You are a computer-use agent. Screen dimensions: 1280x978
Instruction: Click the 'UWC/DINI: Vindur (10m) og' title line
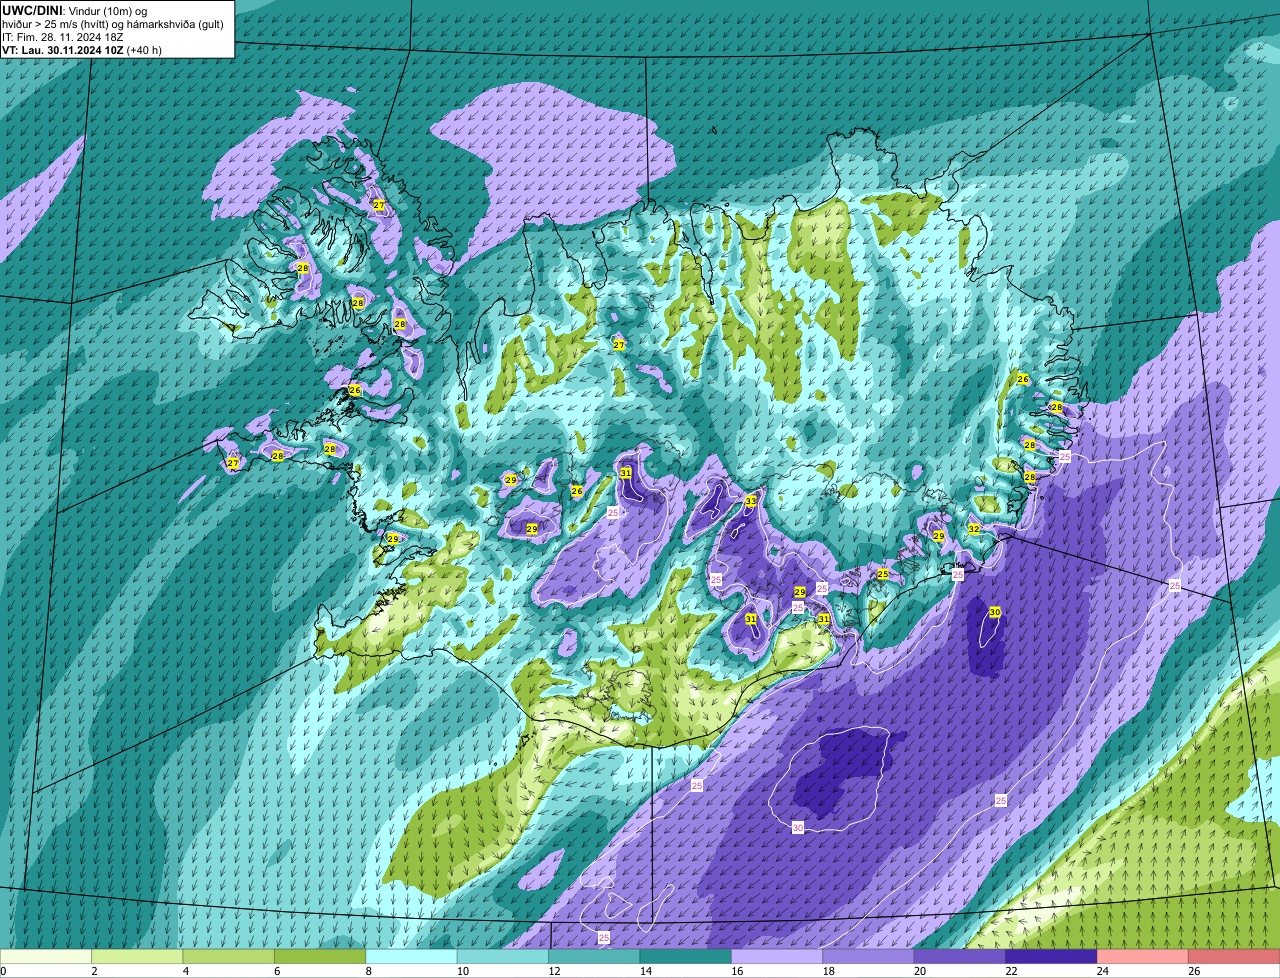click(74, 10)
